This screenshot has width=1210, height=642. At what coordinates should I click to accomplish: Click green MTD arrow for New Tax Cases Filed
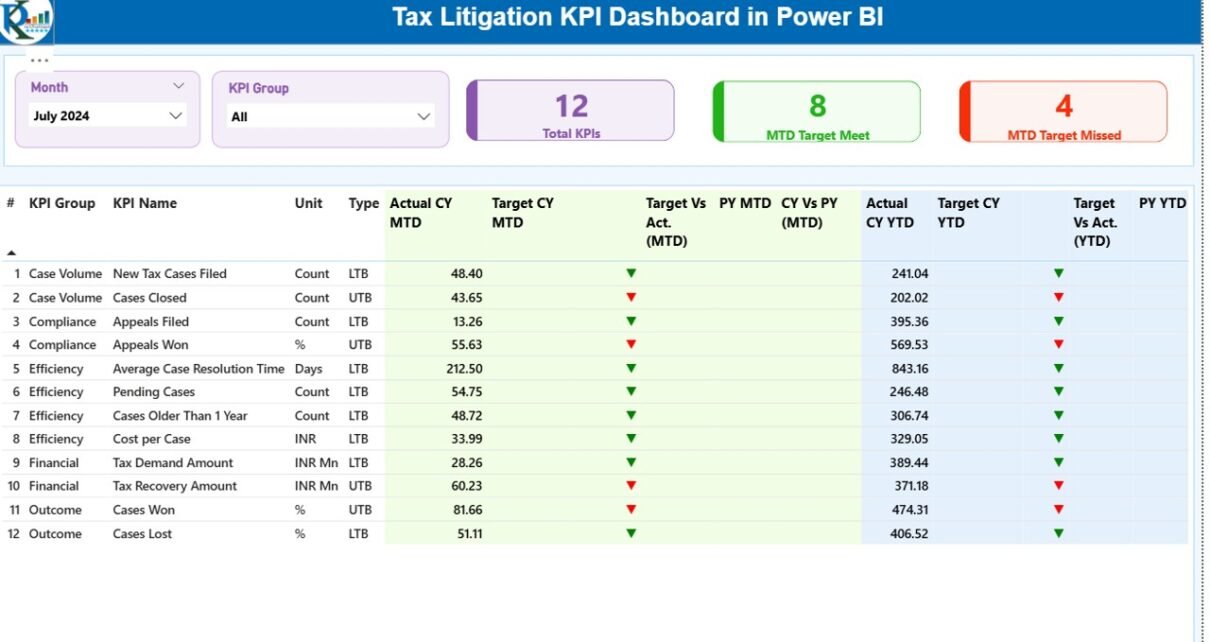click(631, 273)
